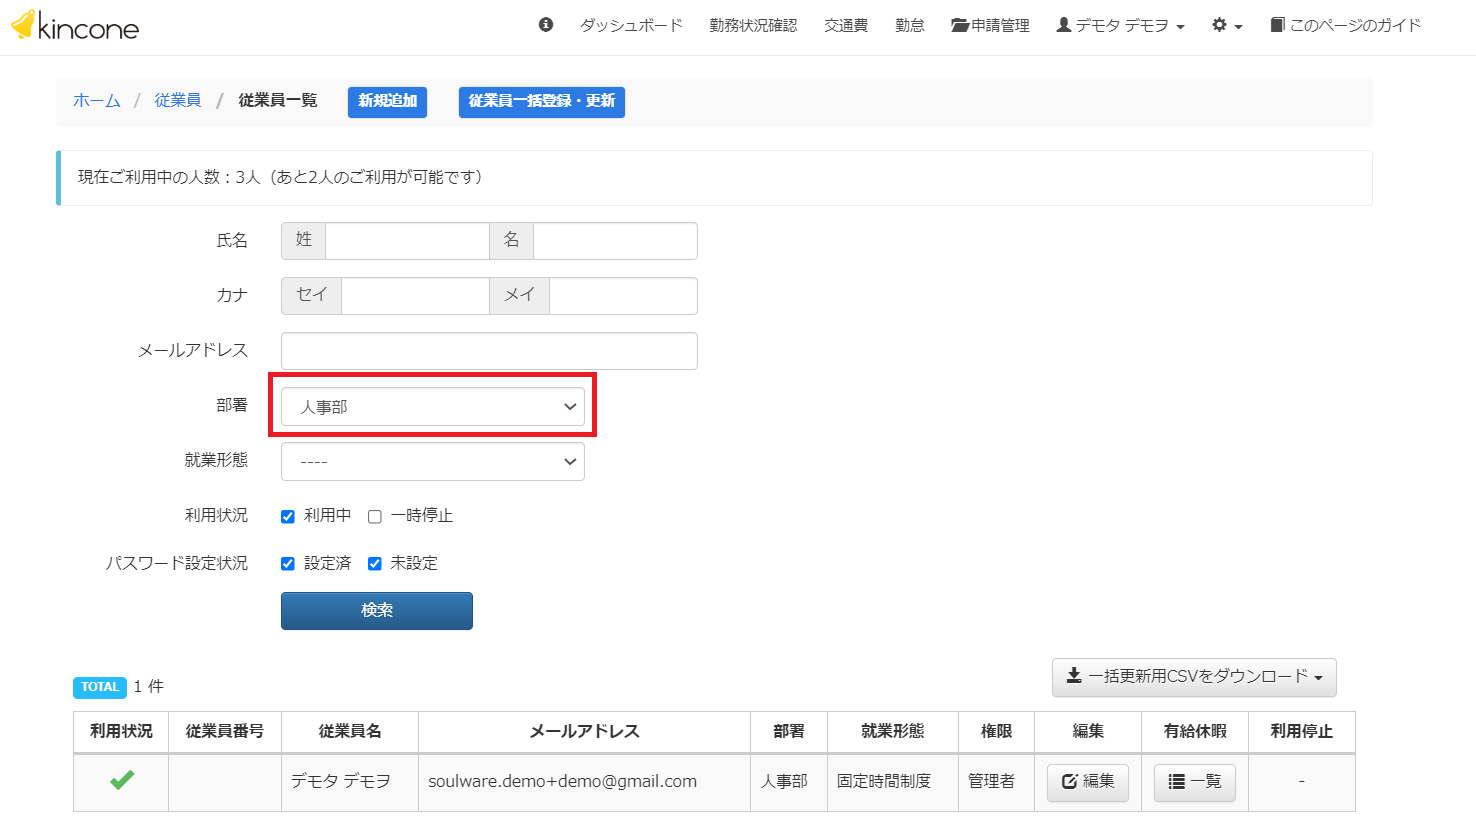Screen dimensions: 1476x824
Task: Open ダッシュボード page
Action: pos(631,25)
